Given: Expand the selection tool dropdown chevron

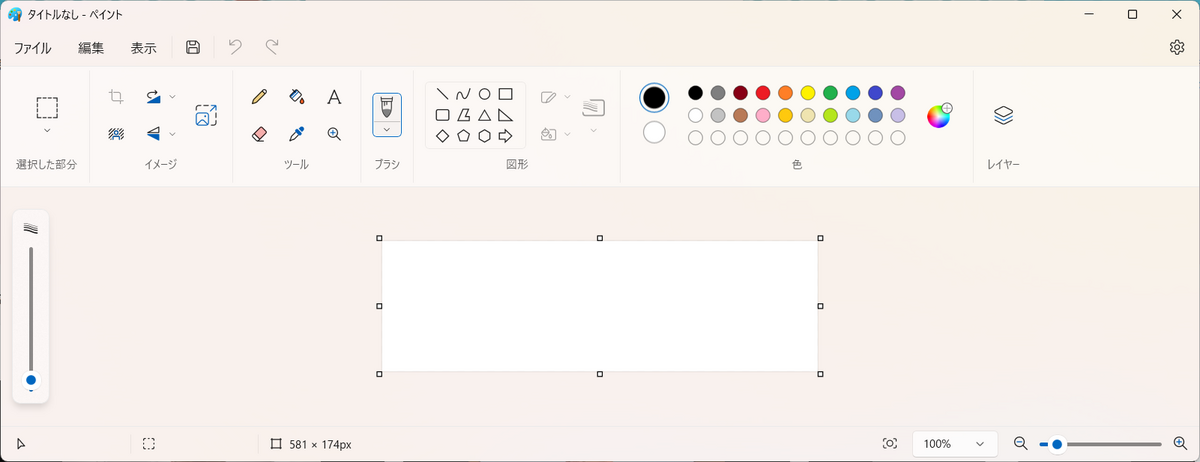Looking at the screenshot, I should pos(47,131).
